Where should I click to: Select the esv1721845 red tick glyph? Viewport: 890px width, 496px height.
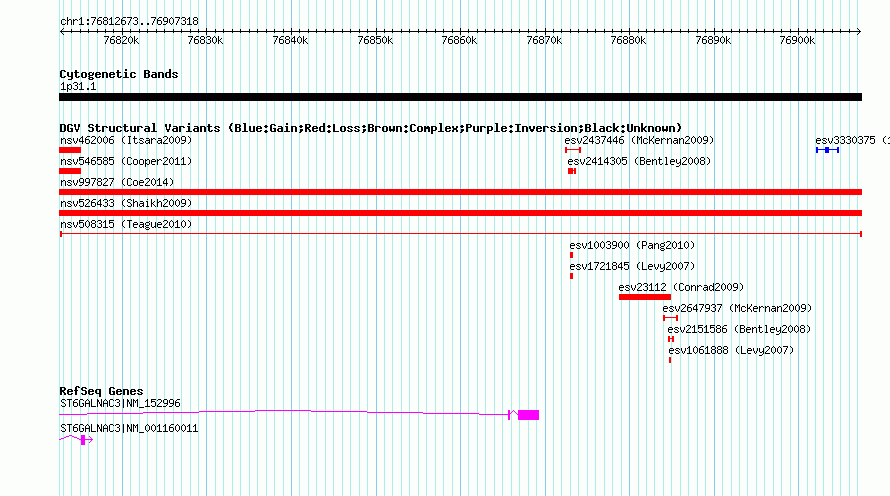[x=572, y=276]
